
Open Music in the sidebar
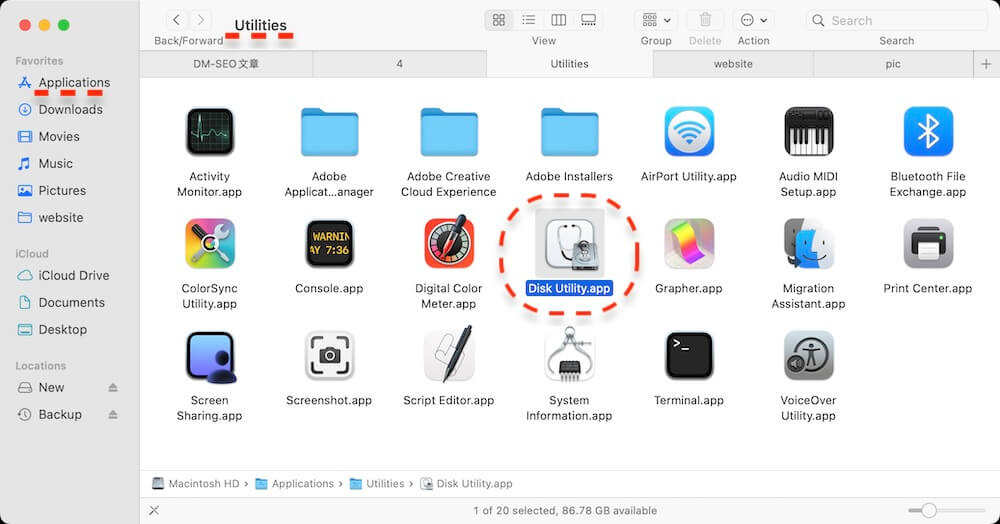click(x=45, y=163)
